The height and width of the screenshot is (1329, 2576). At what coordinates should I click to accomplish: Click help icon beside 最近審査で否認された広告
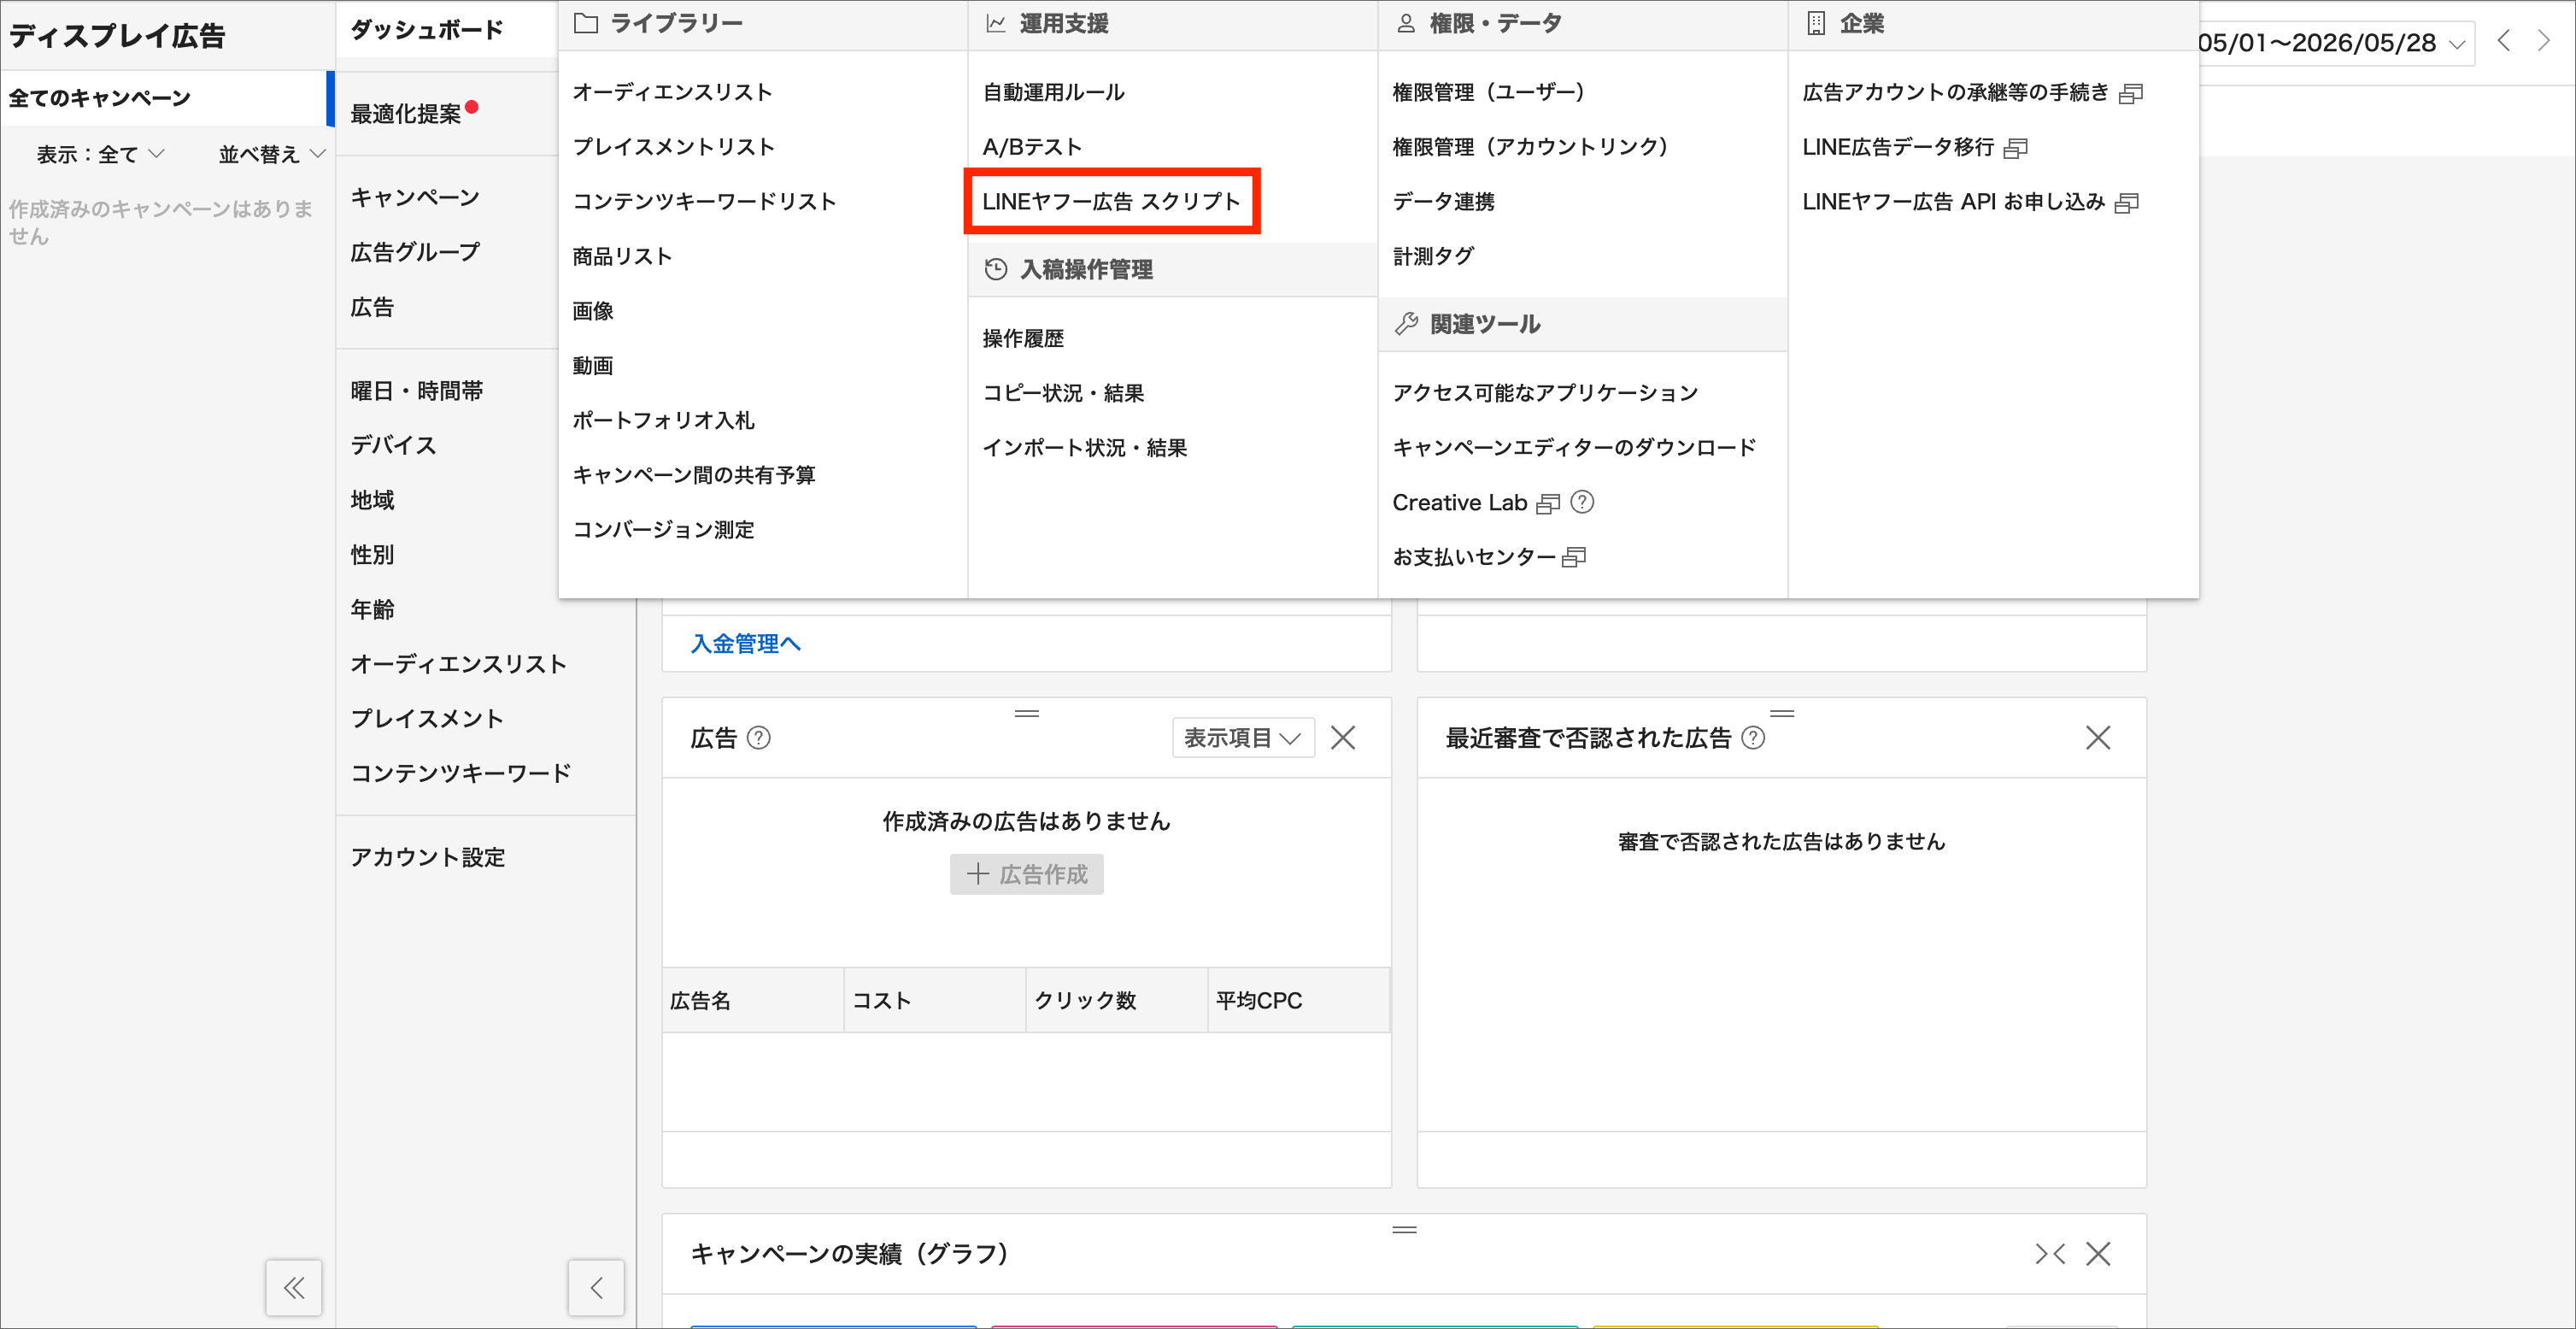point(1753,738)
